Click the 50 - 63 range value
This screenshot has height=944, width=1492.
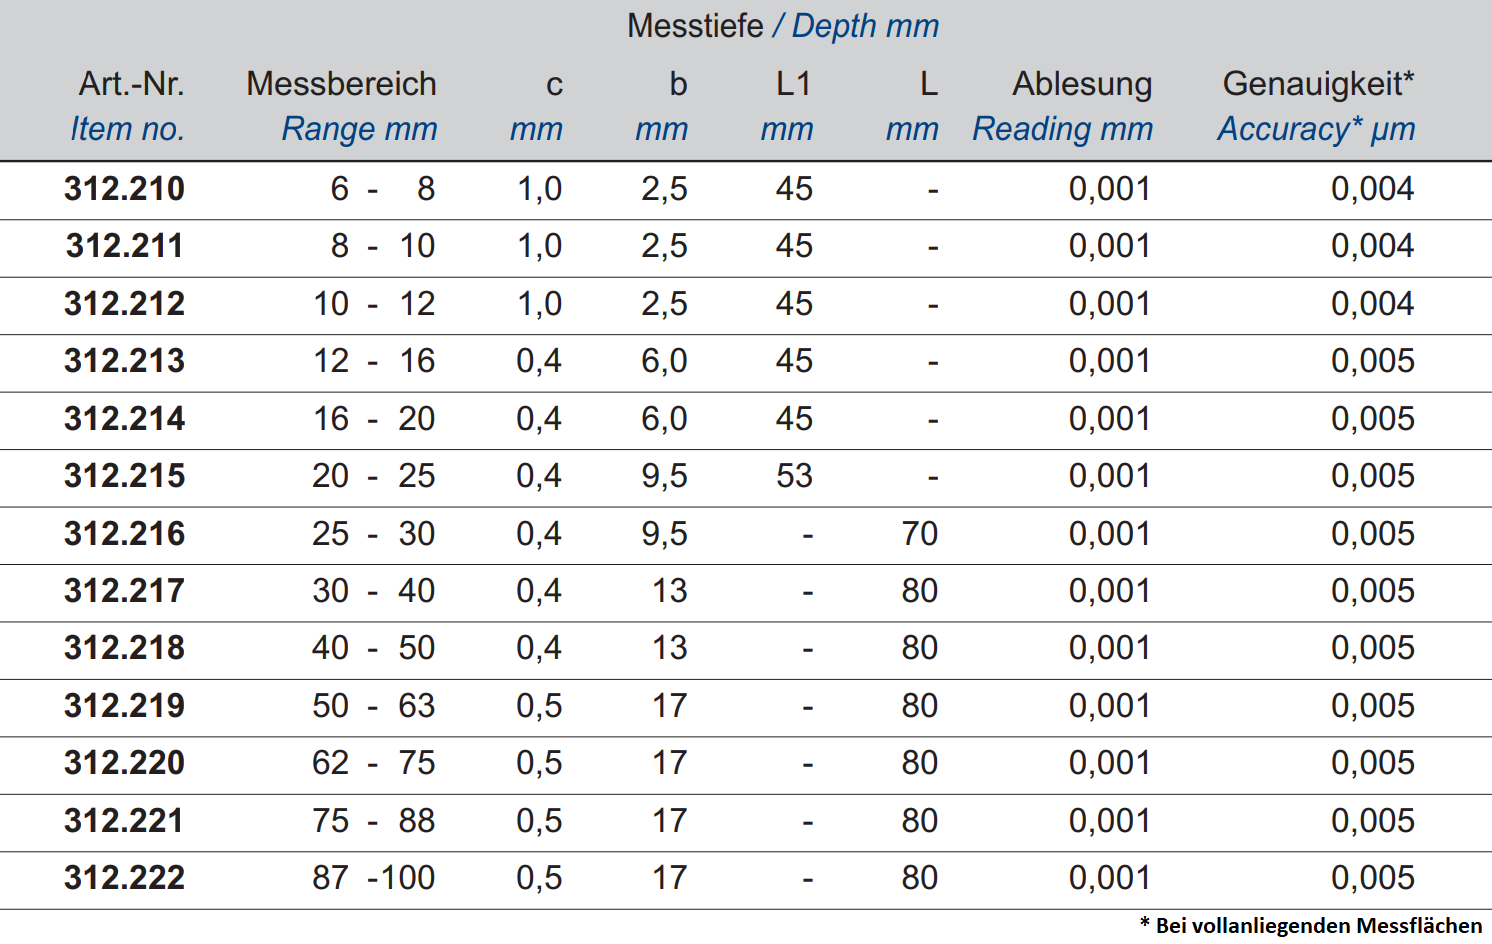373,706
